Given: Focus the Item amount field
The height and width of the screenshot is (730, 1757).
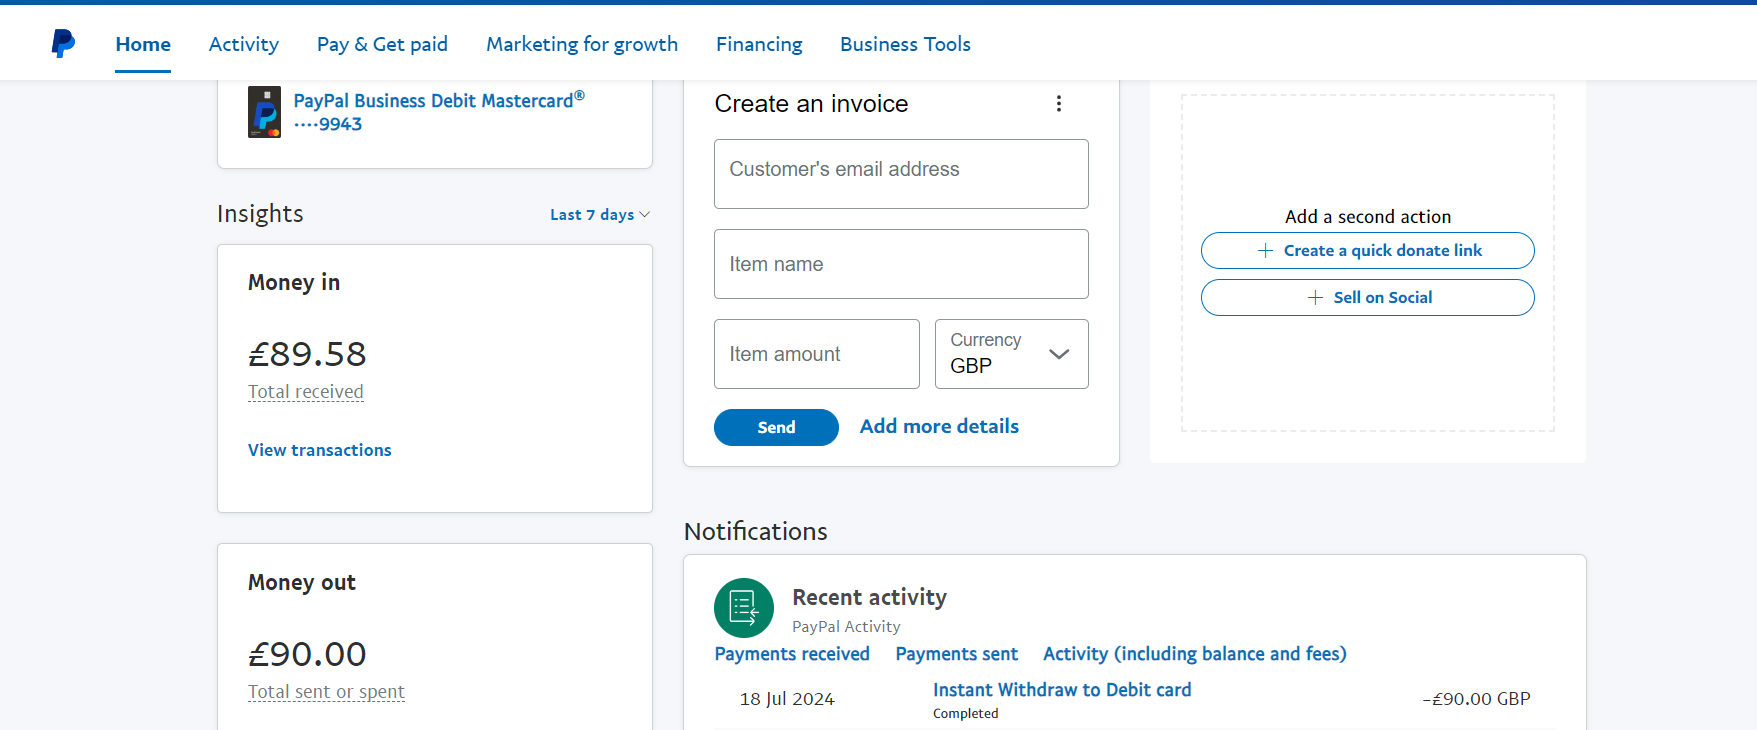Looking at the screenshot, I should tap(817, 354).
